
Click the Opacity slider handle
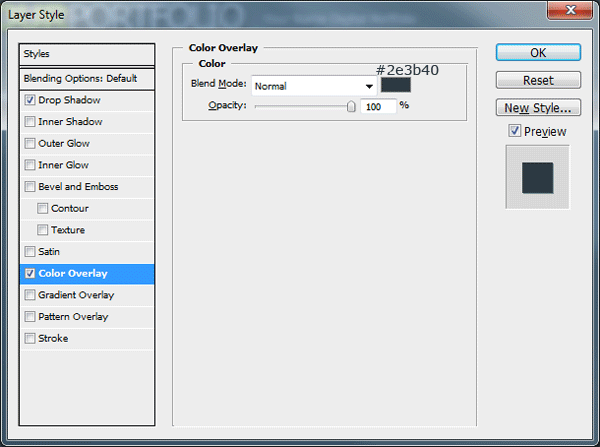coord(351,106)
